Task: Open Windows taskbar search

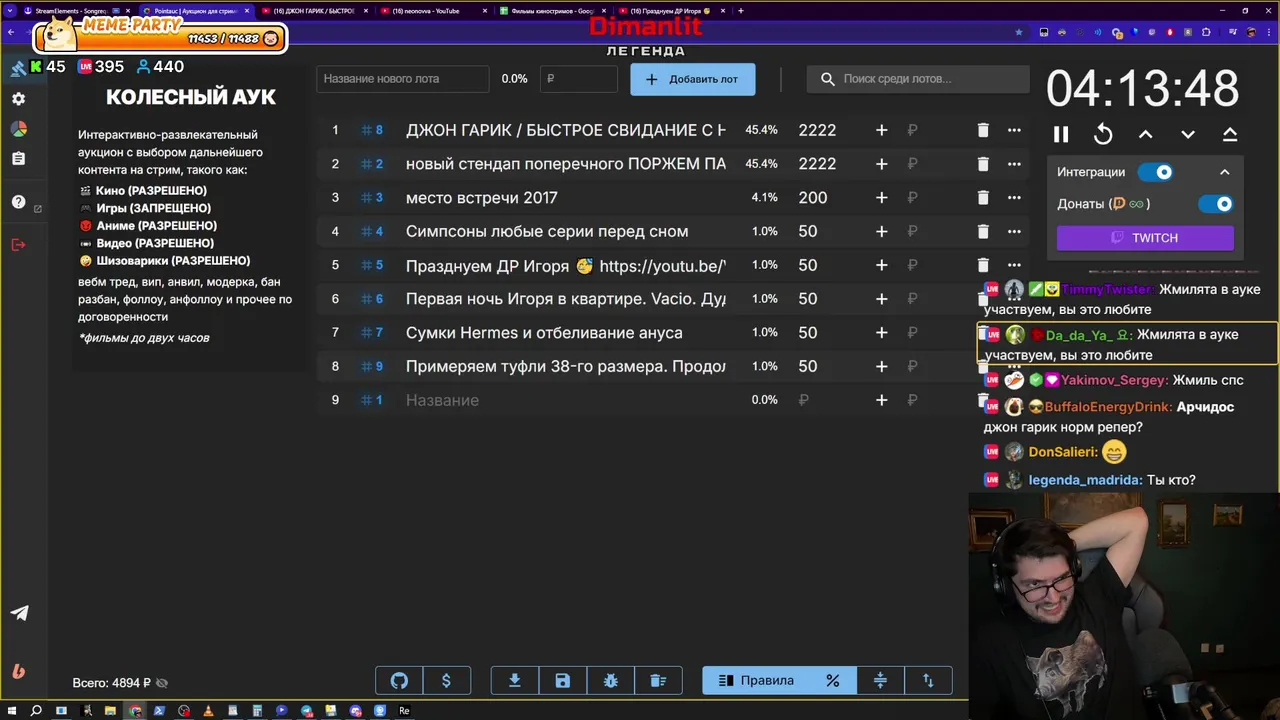Action: click(x=36, y=711)
